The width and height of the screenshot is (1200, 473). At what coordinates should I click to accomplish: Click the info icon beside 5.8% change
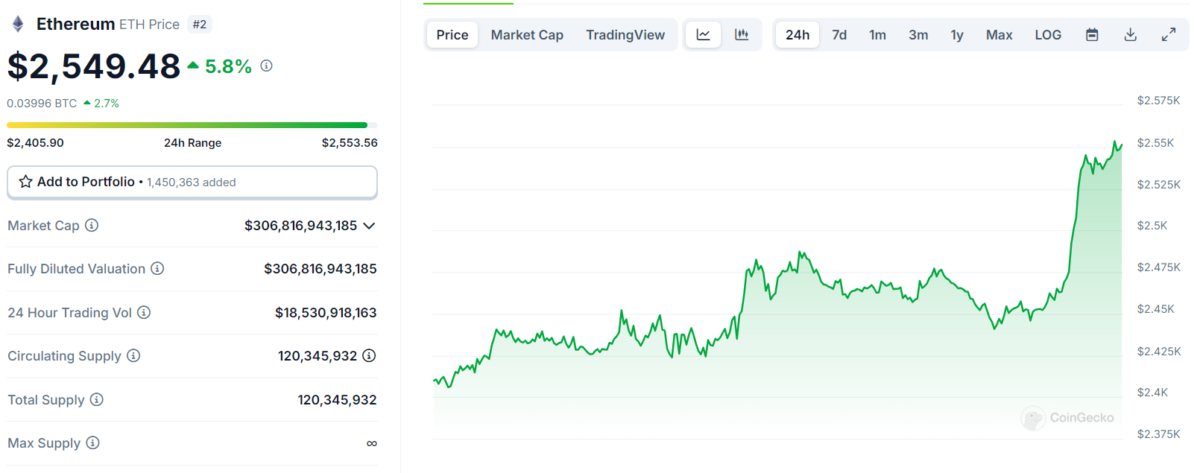(266, 66)
